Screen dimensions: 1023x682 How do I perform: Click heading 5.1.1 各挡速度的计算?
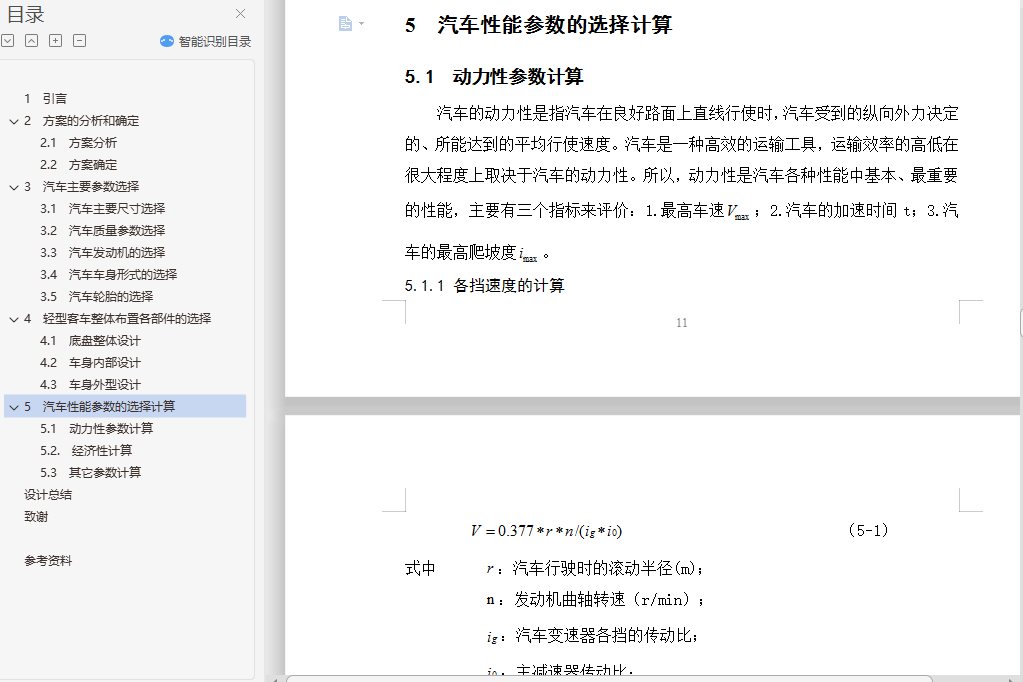(x=485, y=286)
